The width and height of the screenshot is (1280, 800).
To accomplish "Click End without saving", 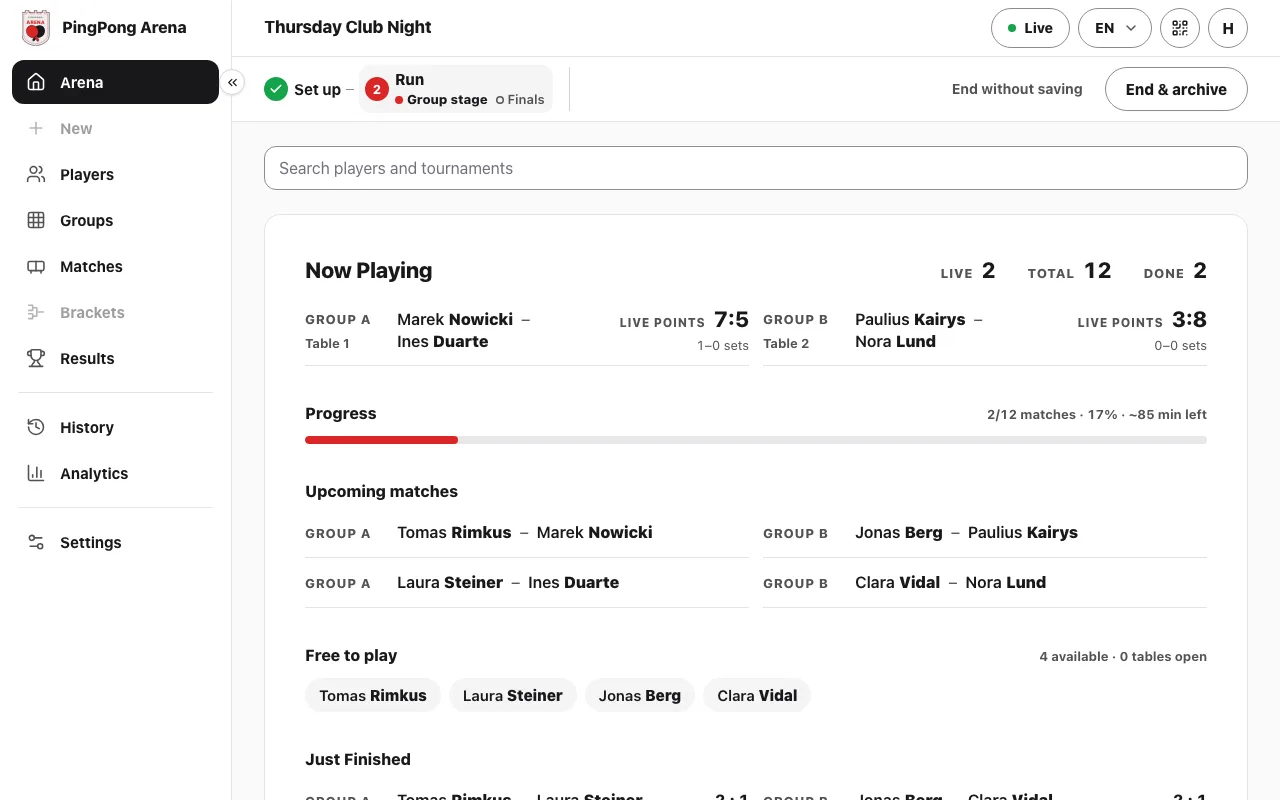I will (1017, 89).
